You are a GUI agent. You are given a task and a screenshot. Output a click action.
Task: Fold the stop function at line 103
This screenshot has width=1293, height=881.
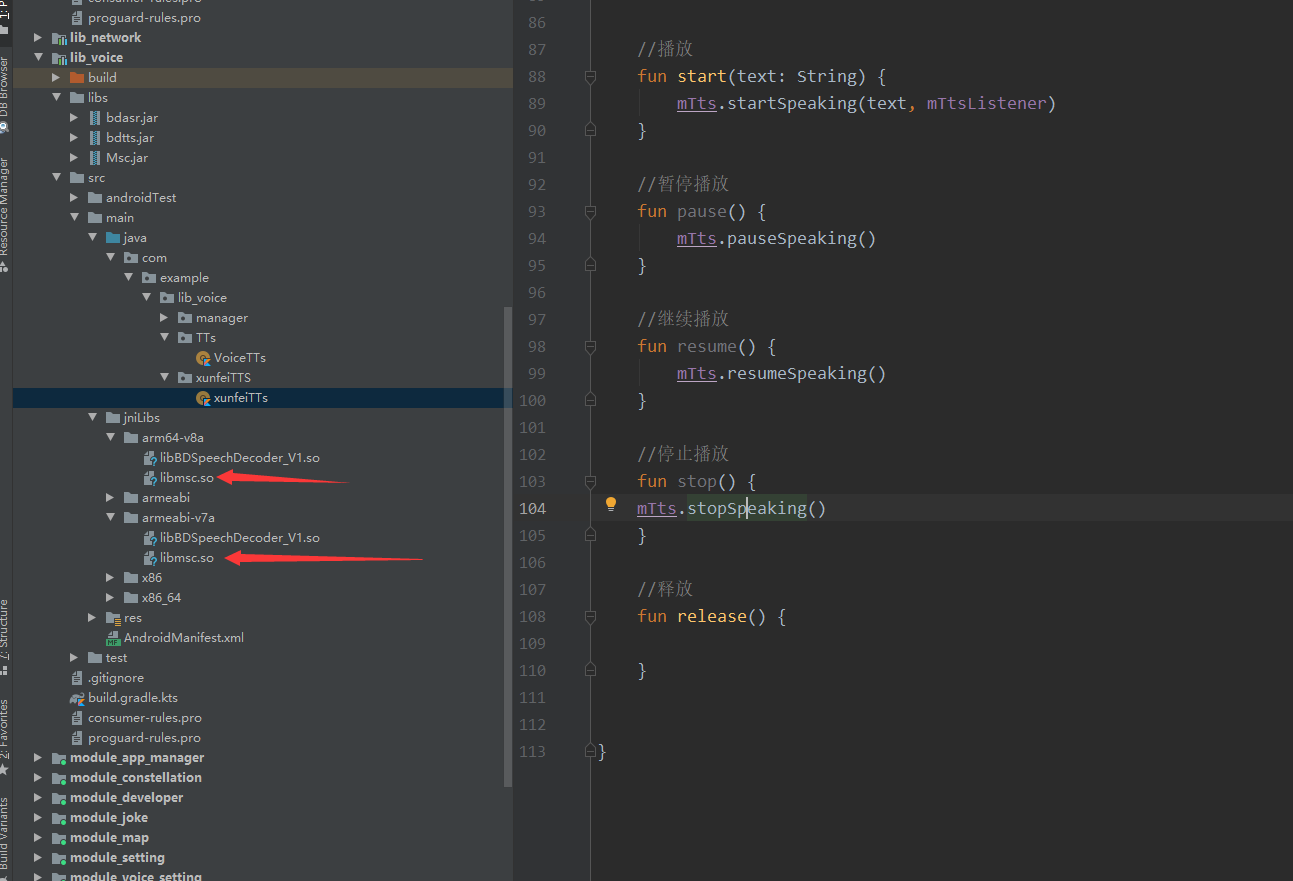pyautogui.click(x=590, y=482)
